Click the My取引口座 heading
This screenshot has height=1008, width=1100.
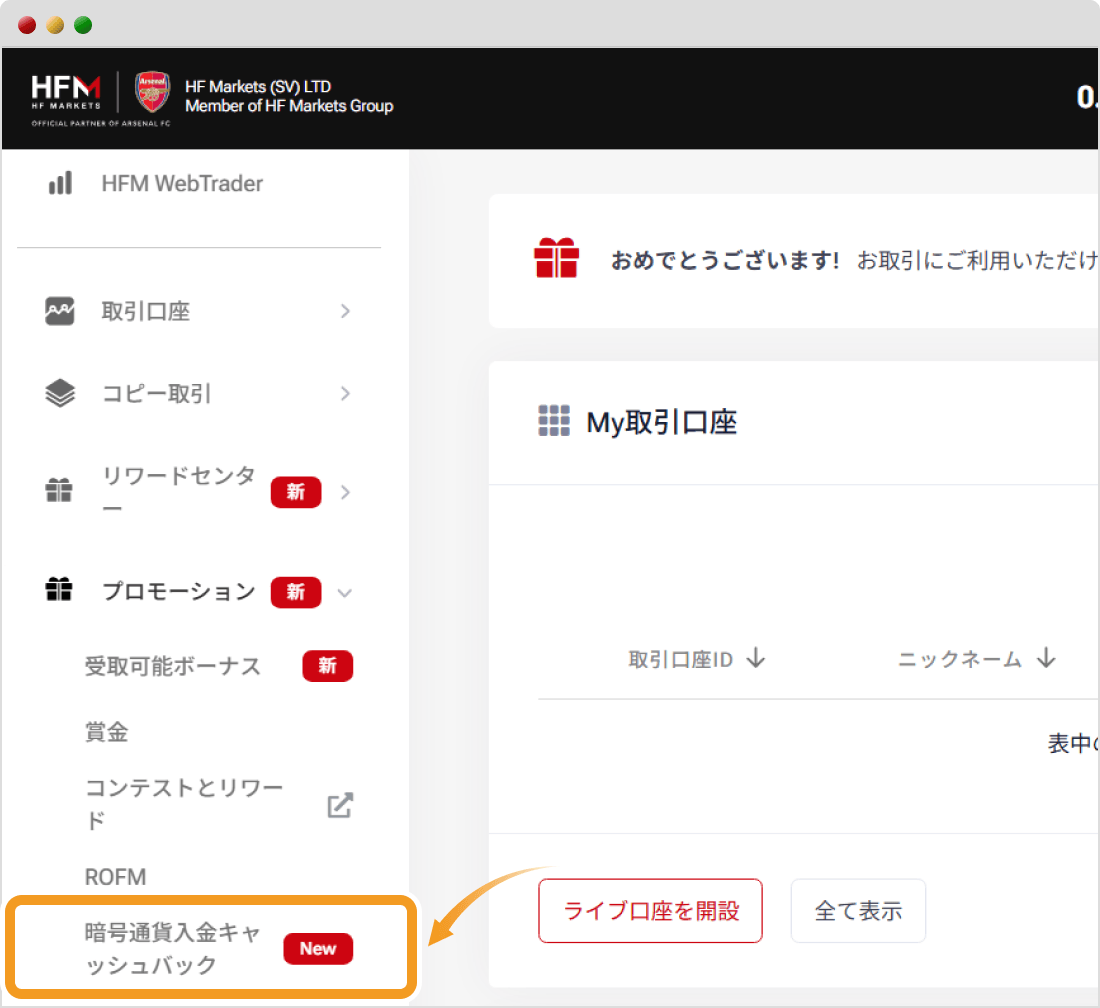(662, 422)
